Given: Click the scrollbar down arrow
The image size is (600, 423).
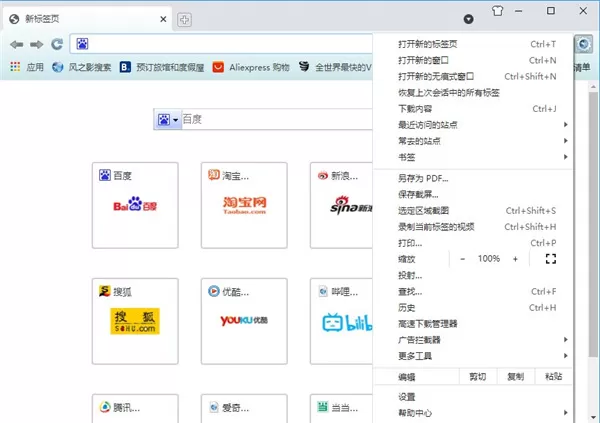Looking at the screenshot, I should coord(593,417).
